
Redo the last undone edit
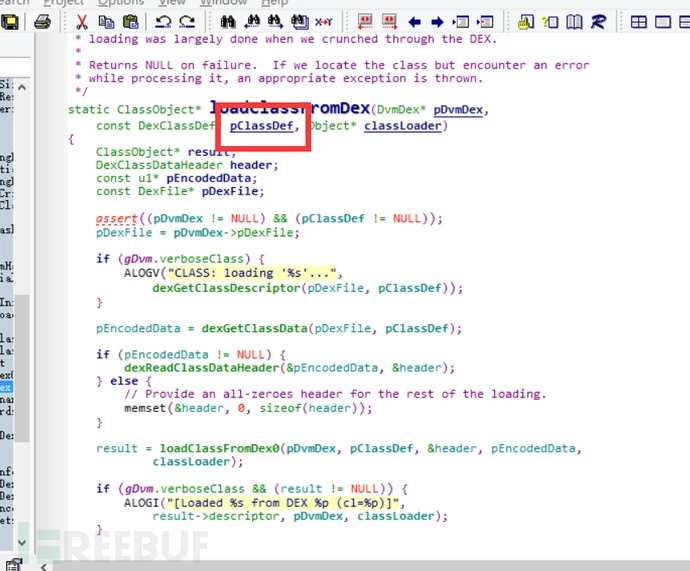(x=187, y=22)
